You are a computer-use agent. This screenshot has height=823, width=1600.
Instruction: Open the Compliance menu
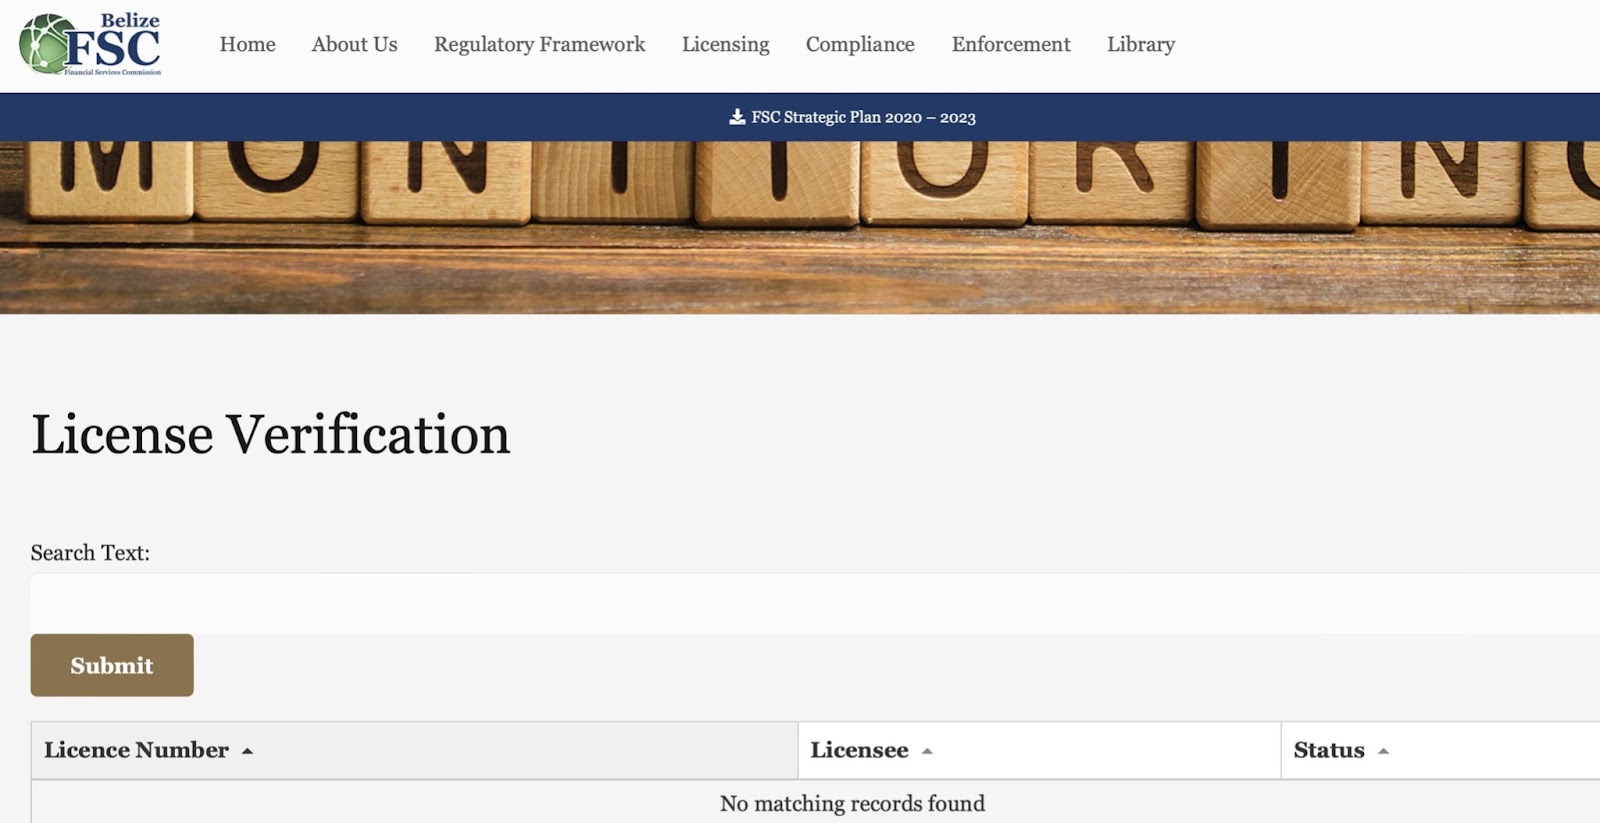860,44
